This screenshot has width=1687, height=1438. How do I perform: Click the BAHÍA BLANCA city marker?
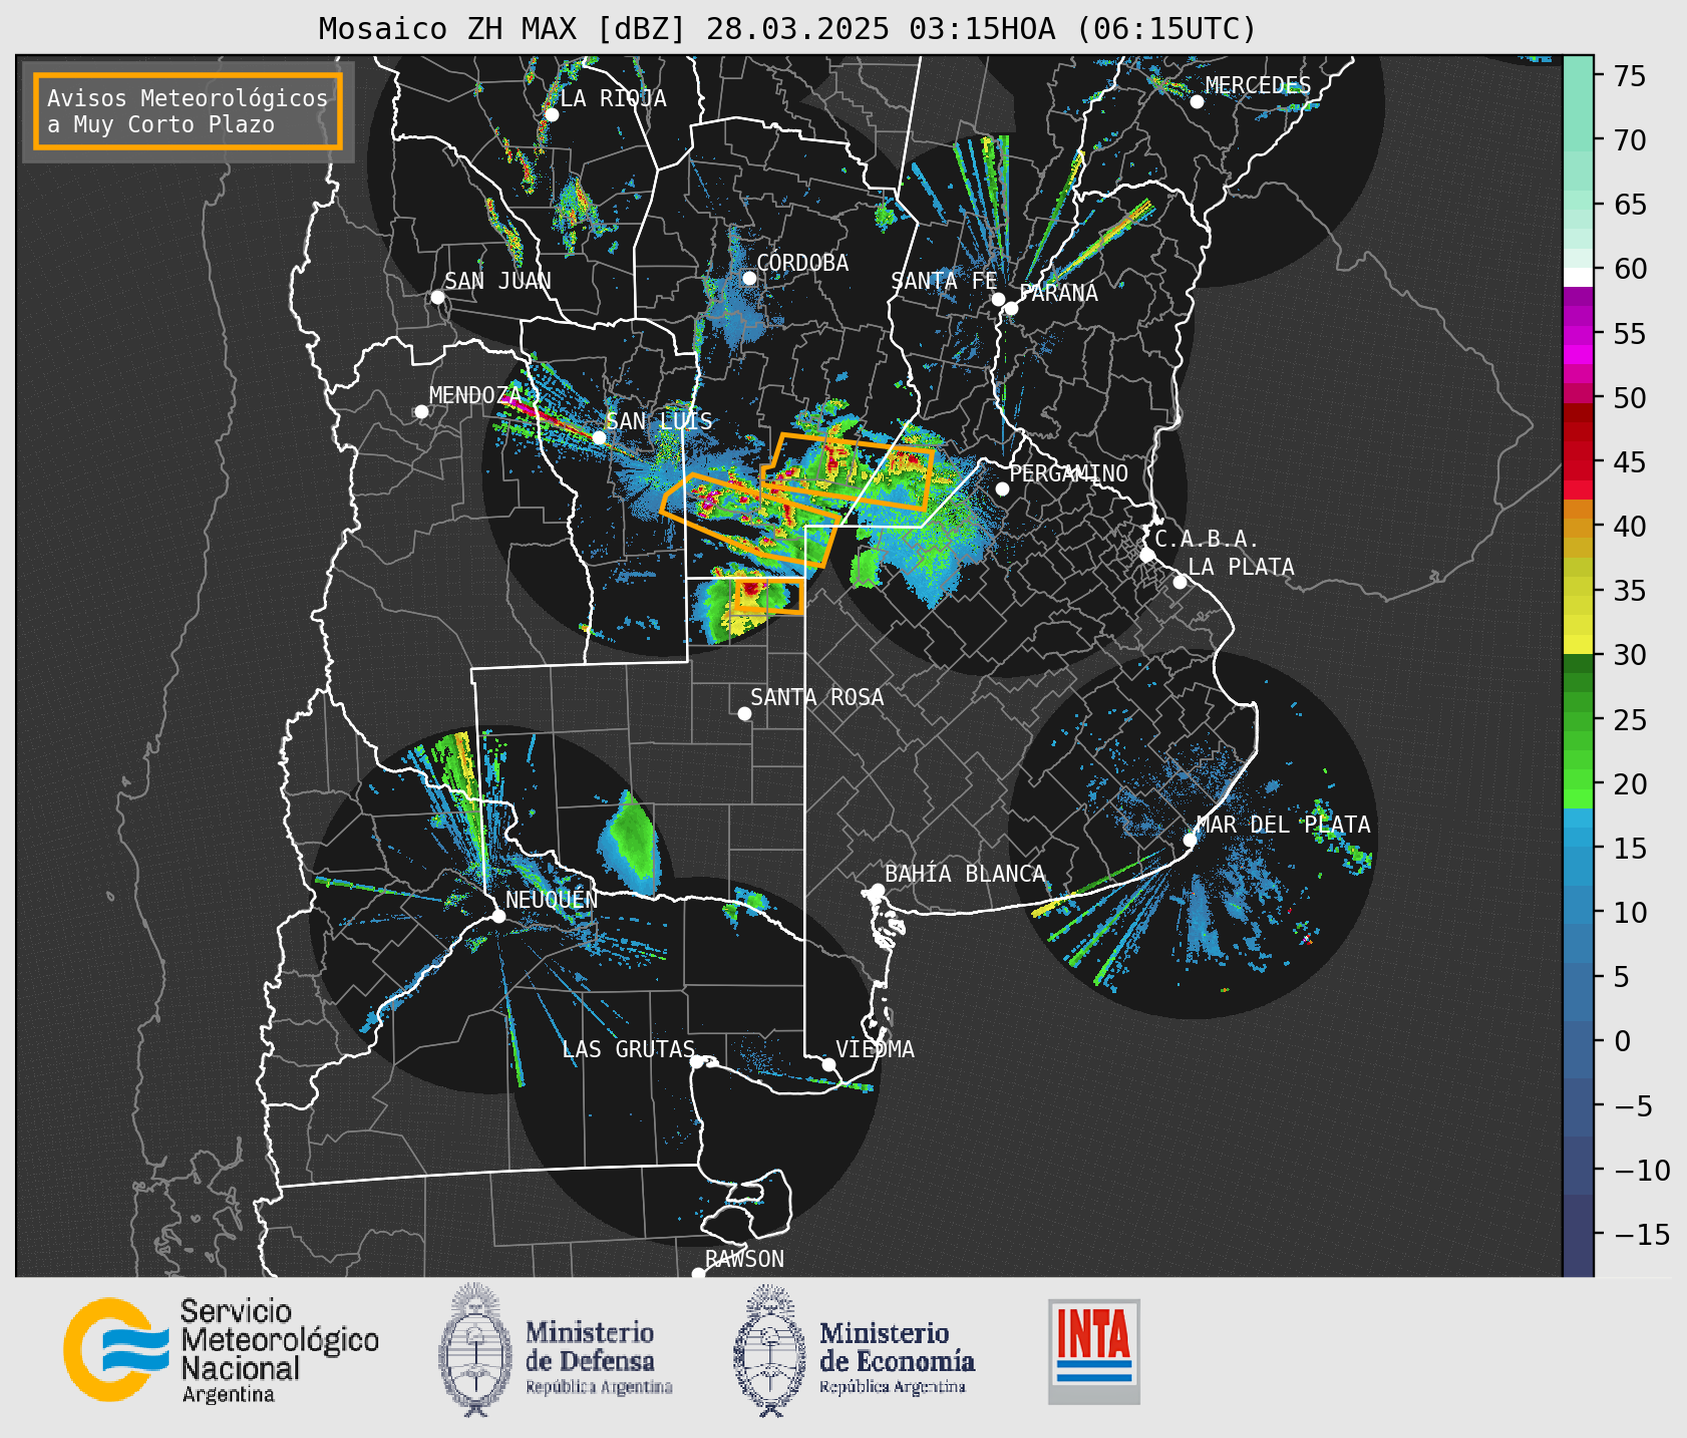[x=877, y=890]
